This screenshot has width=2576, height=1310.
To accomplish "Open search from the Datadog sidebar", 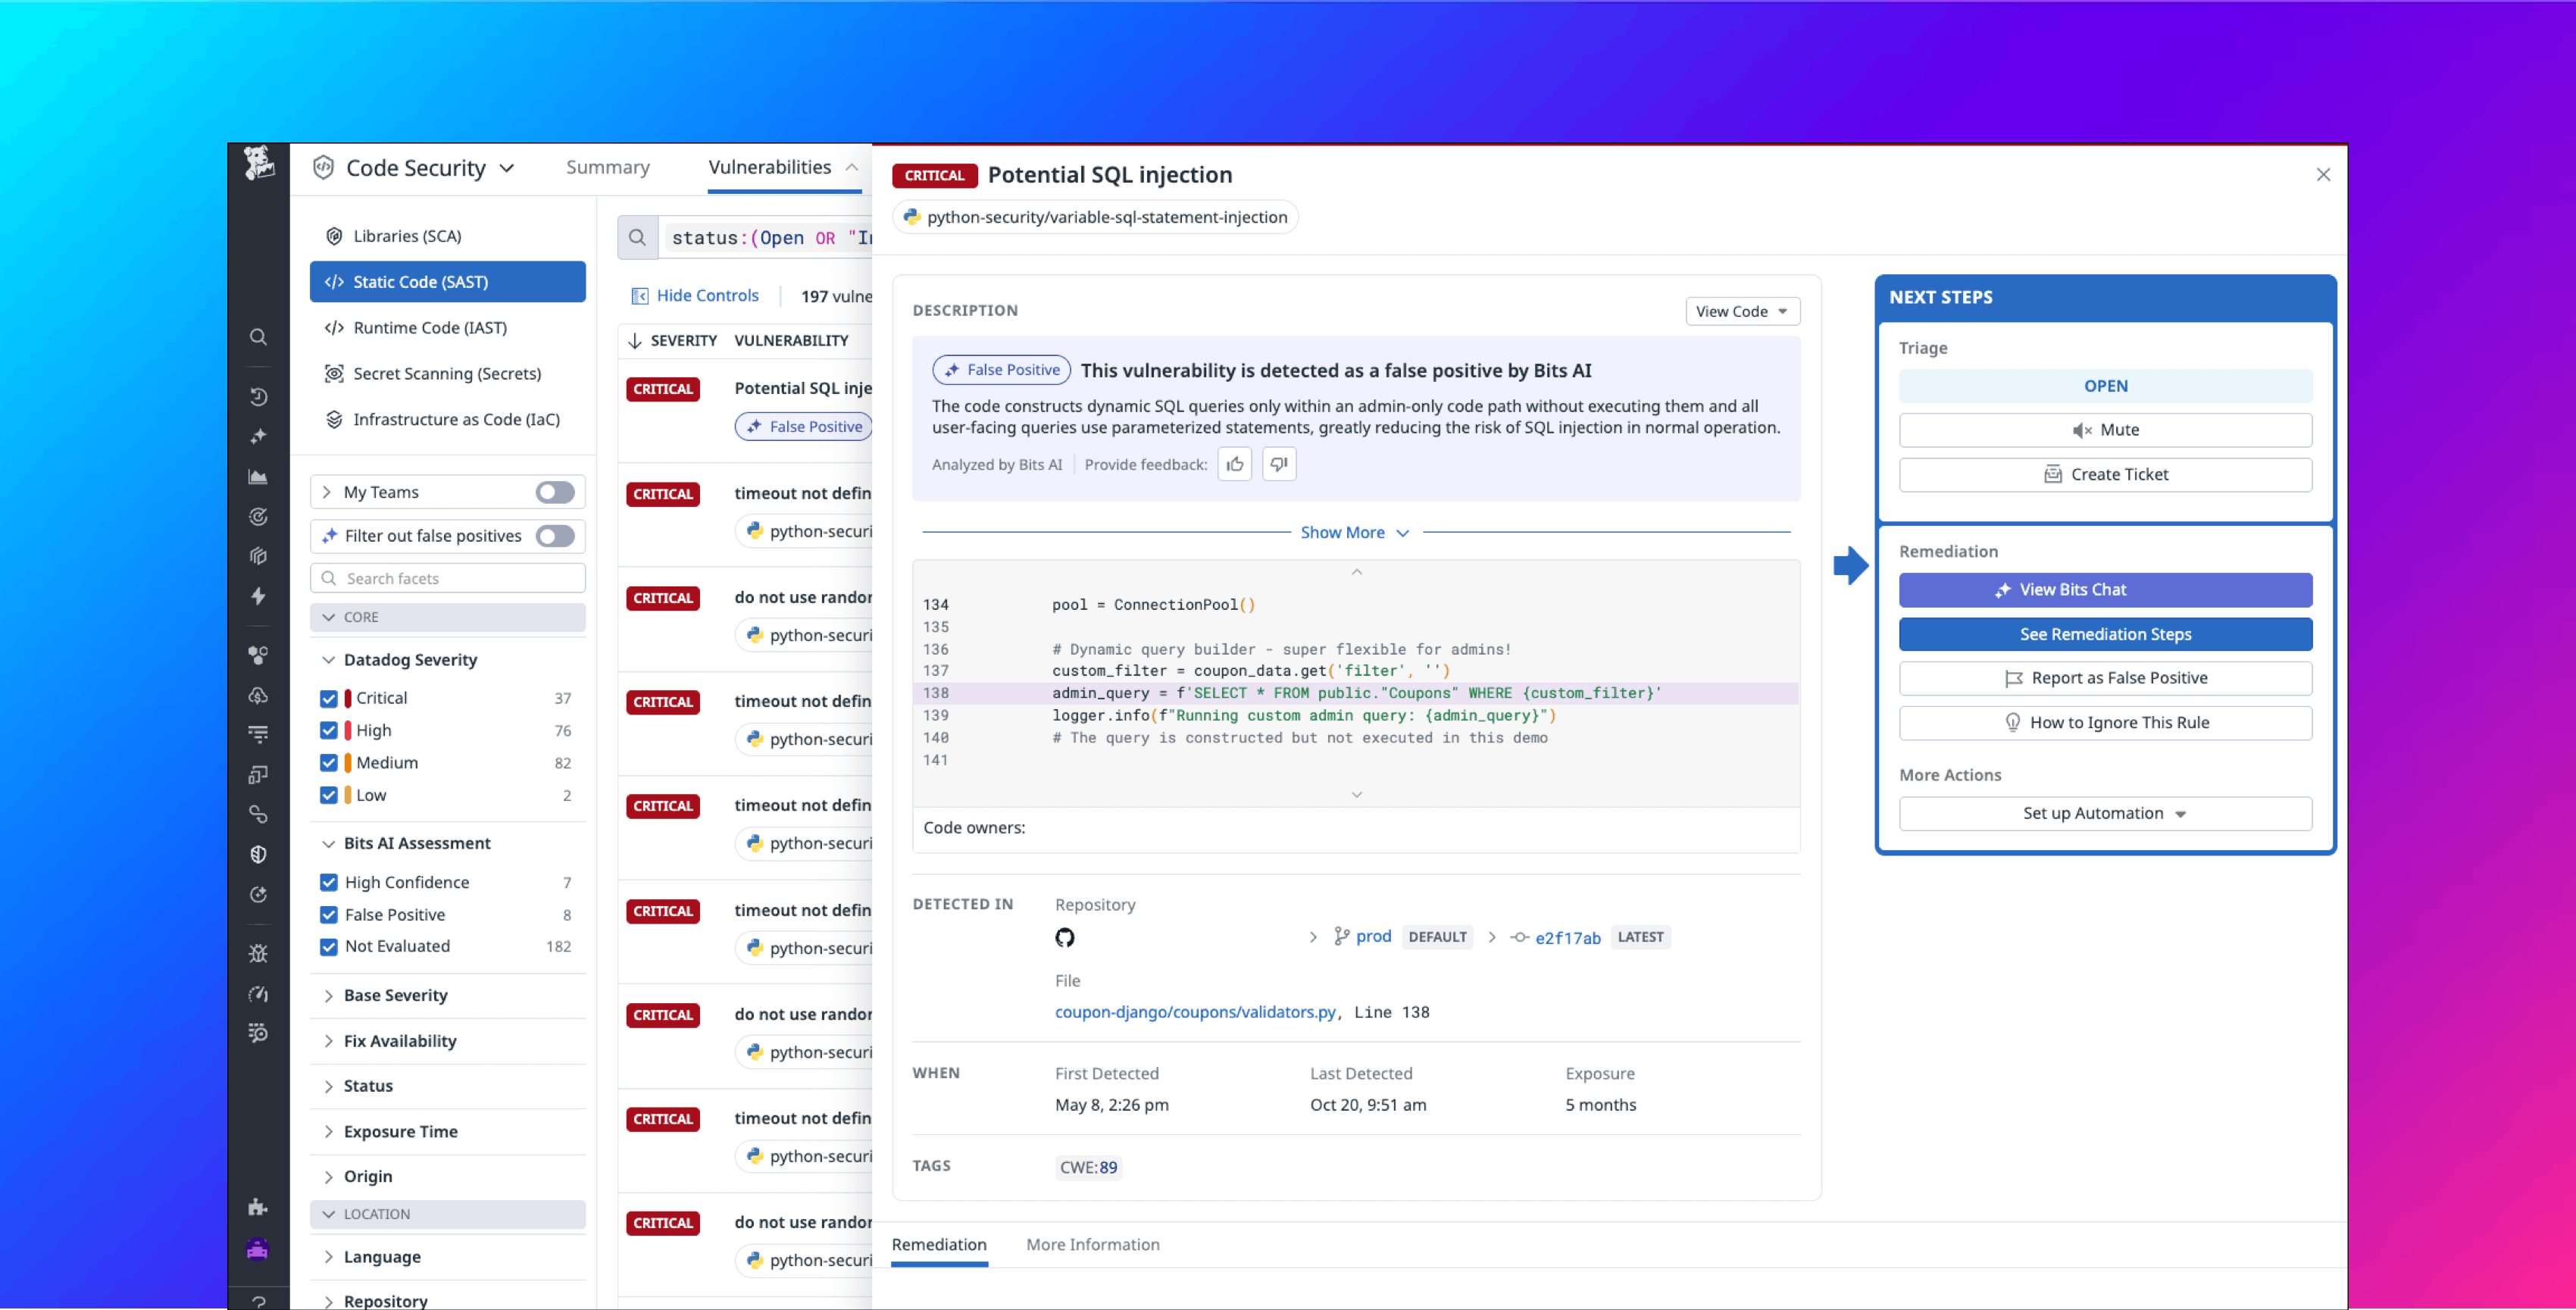I will [259, 337].
